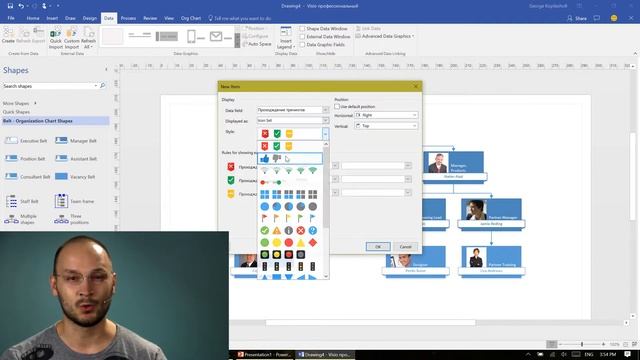Click the zoom slider in status bar

coord(582,344)
